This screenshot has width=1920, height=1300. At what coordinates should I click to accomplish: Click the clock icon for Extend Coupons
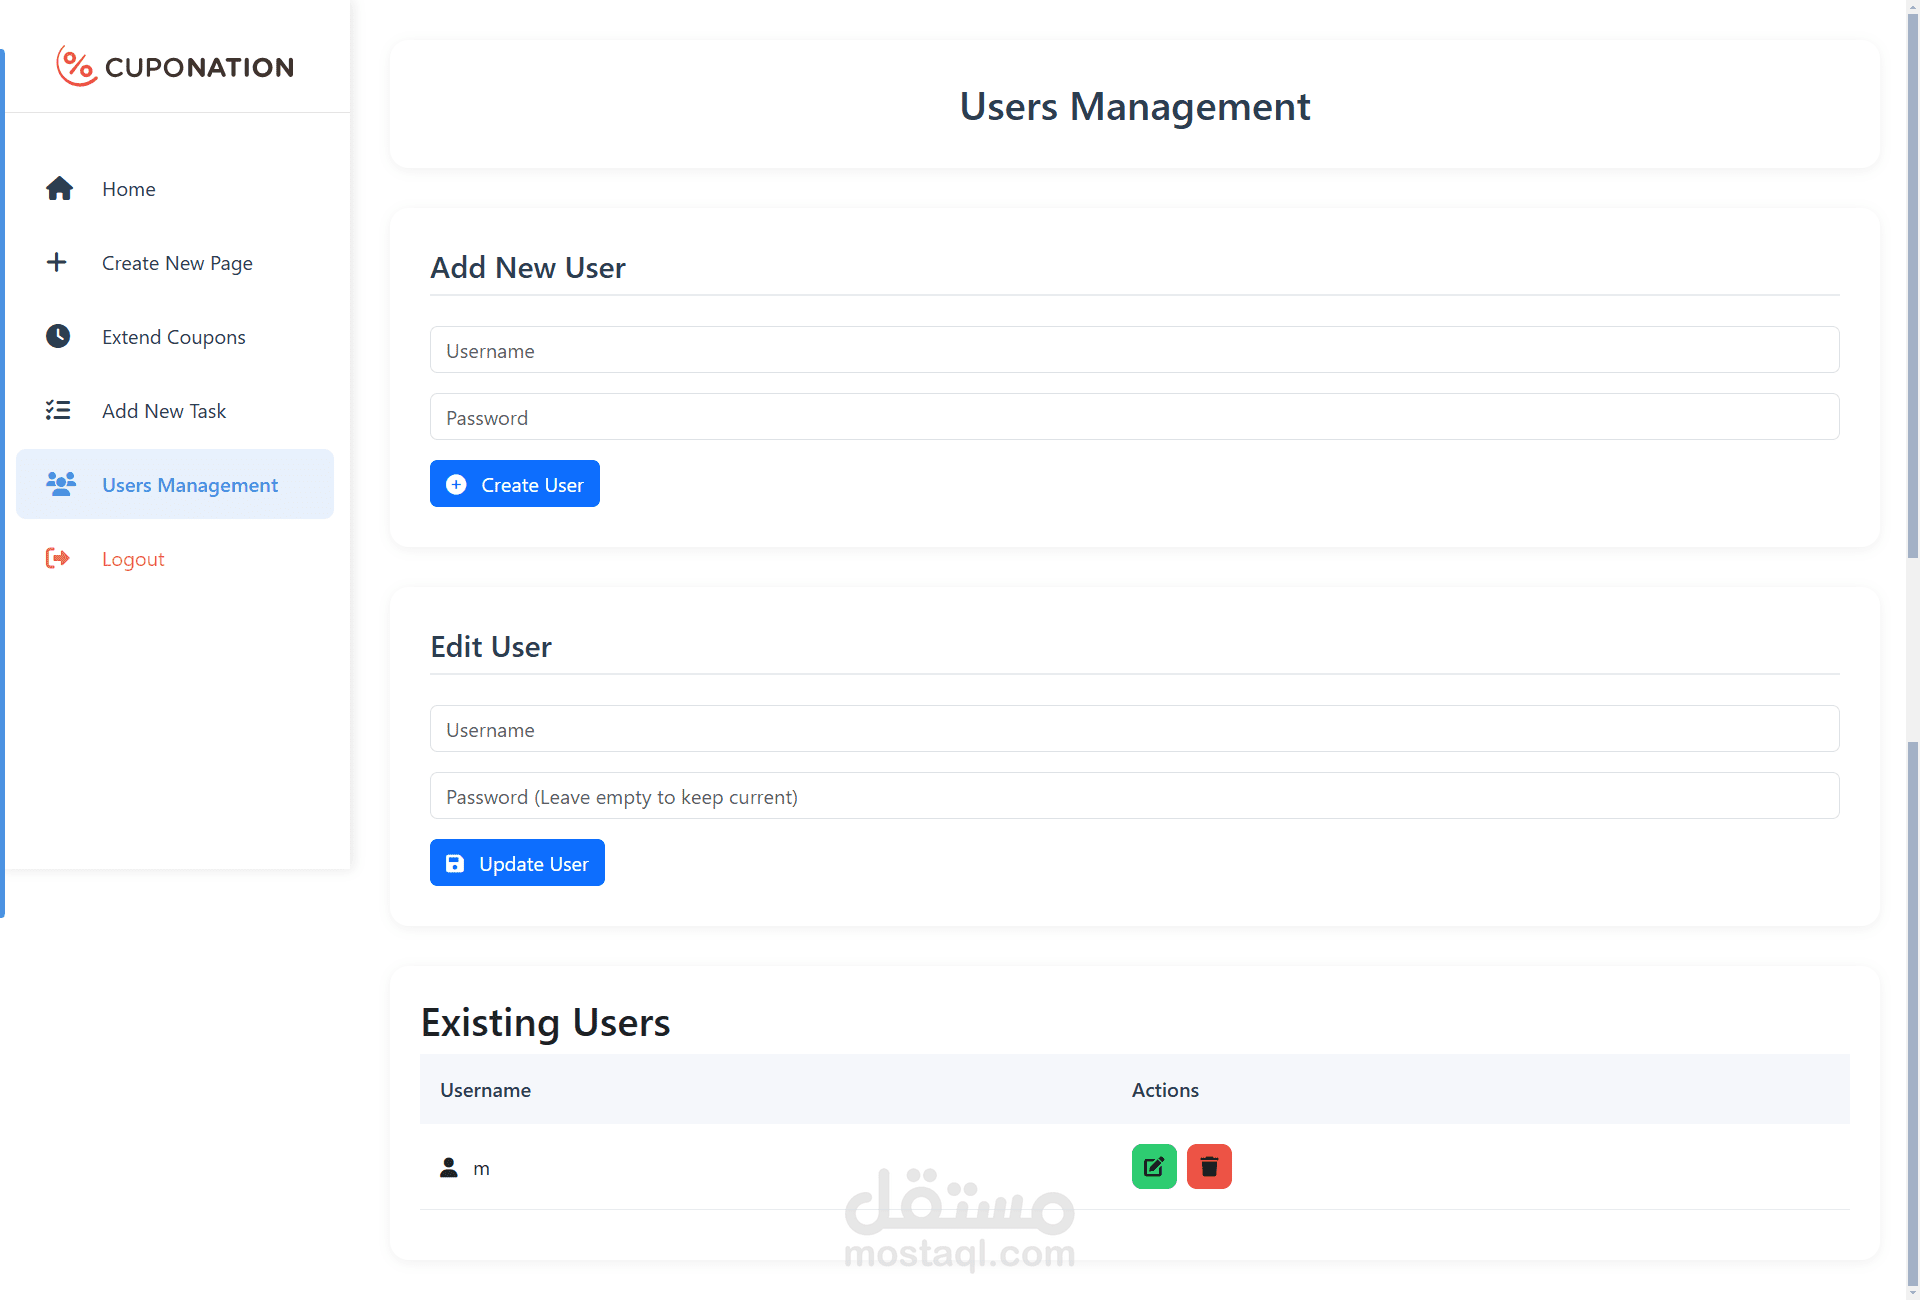click(58, 336)
